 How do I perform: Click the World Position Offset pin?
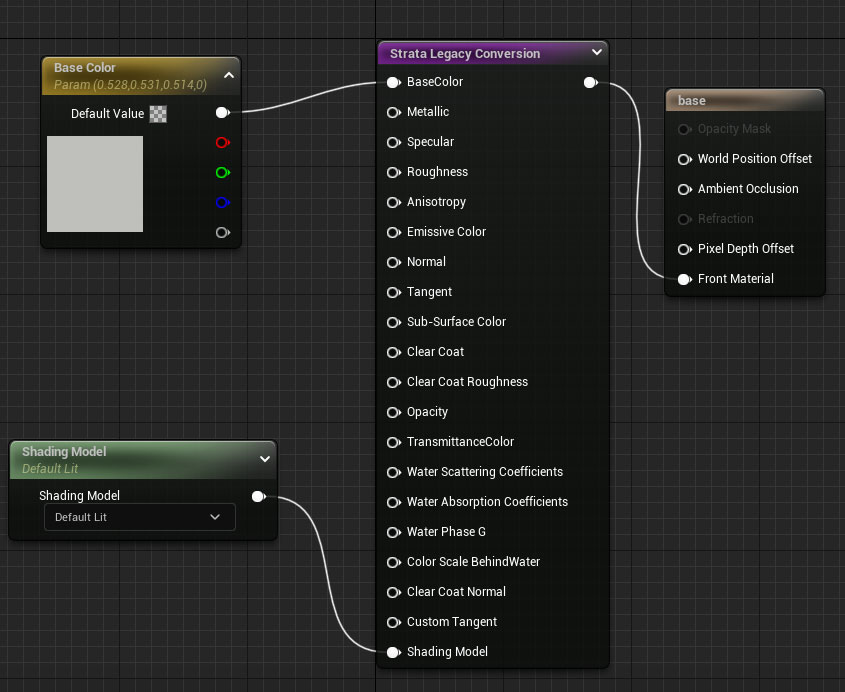point(685,159)
